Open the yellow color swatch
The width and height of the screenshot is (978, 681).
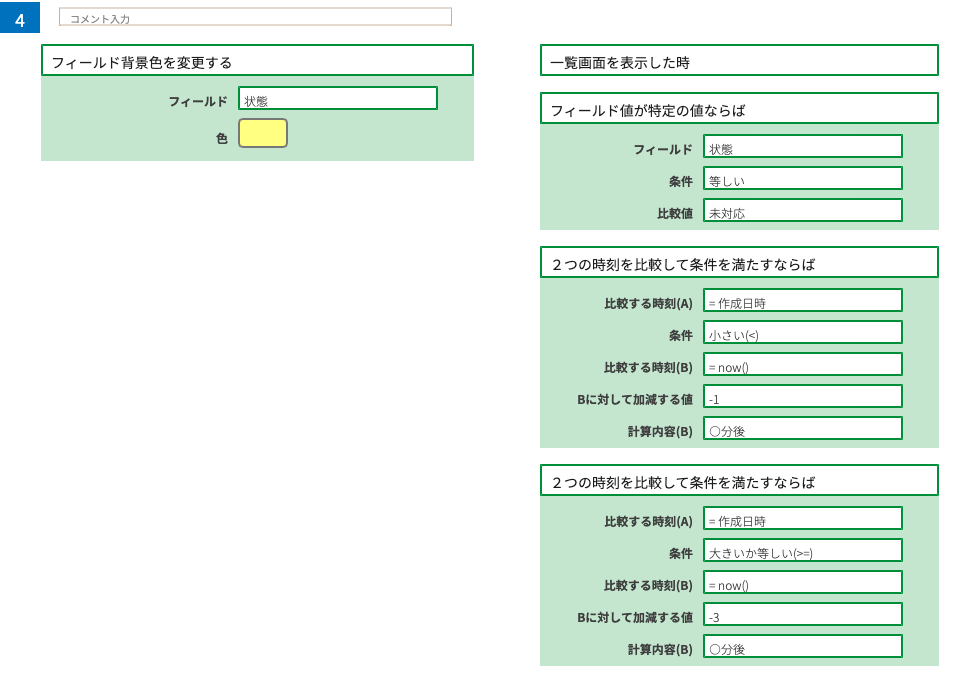point(263,133)
